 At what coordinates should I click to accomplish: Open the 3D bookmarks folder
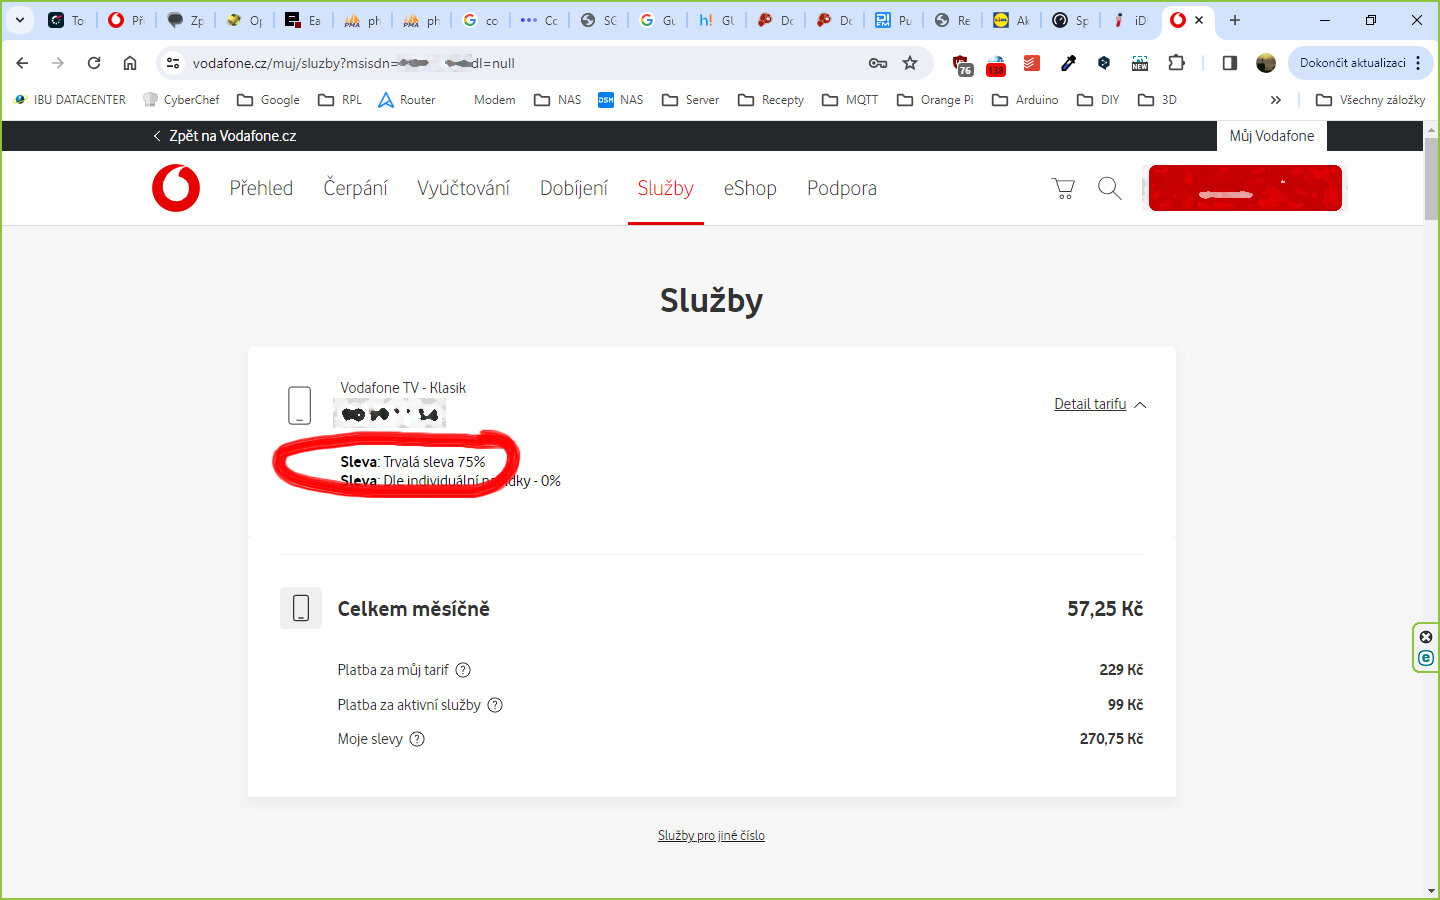tap(1157, 100)
